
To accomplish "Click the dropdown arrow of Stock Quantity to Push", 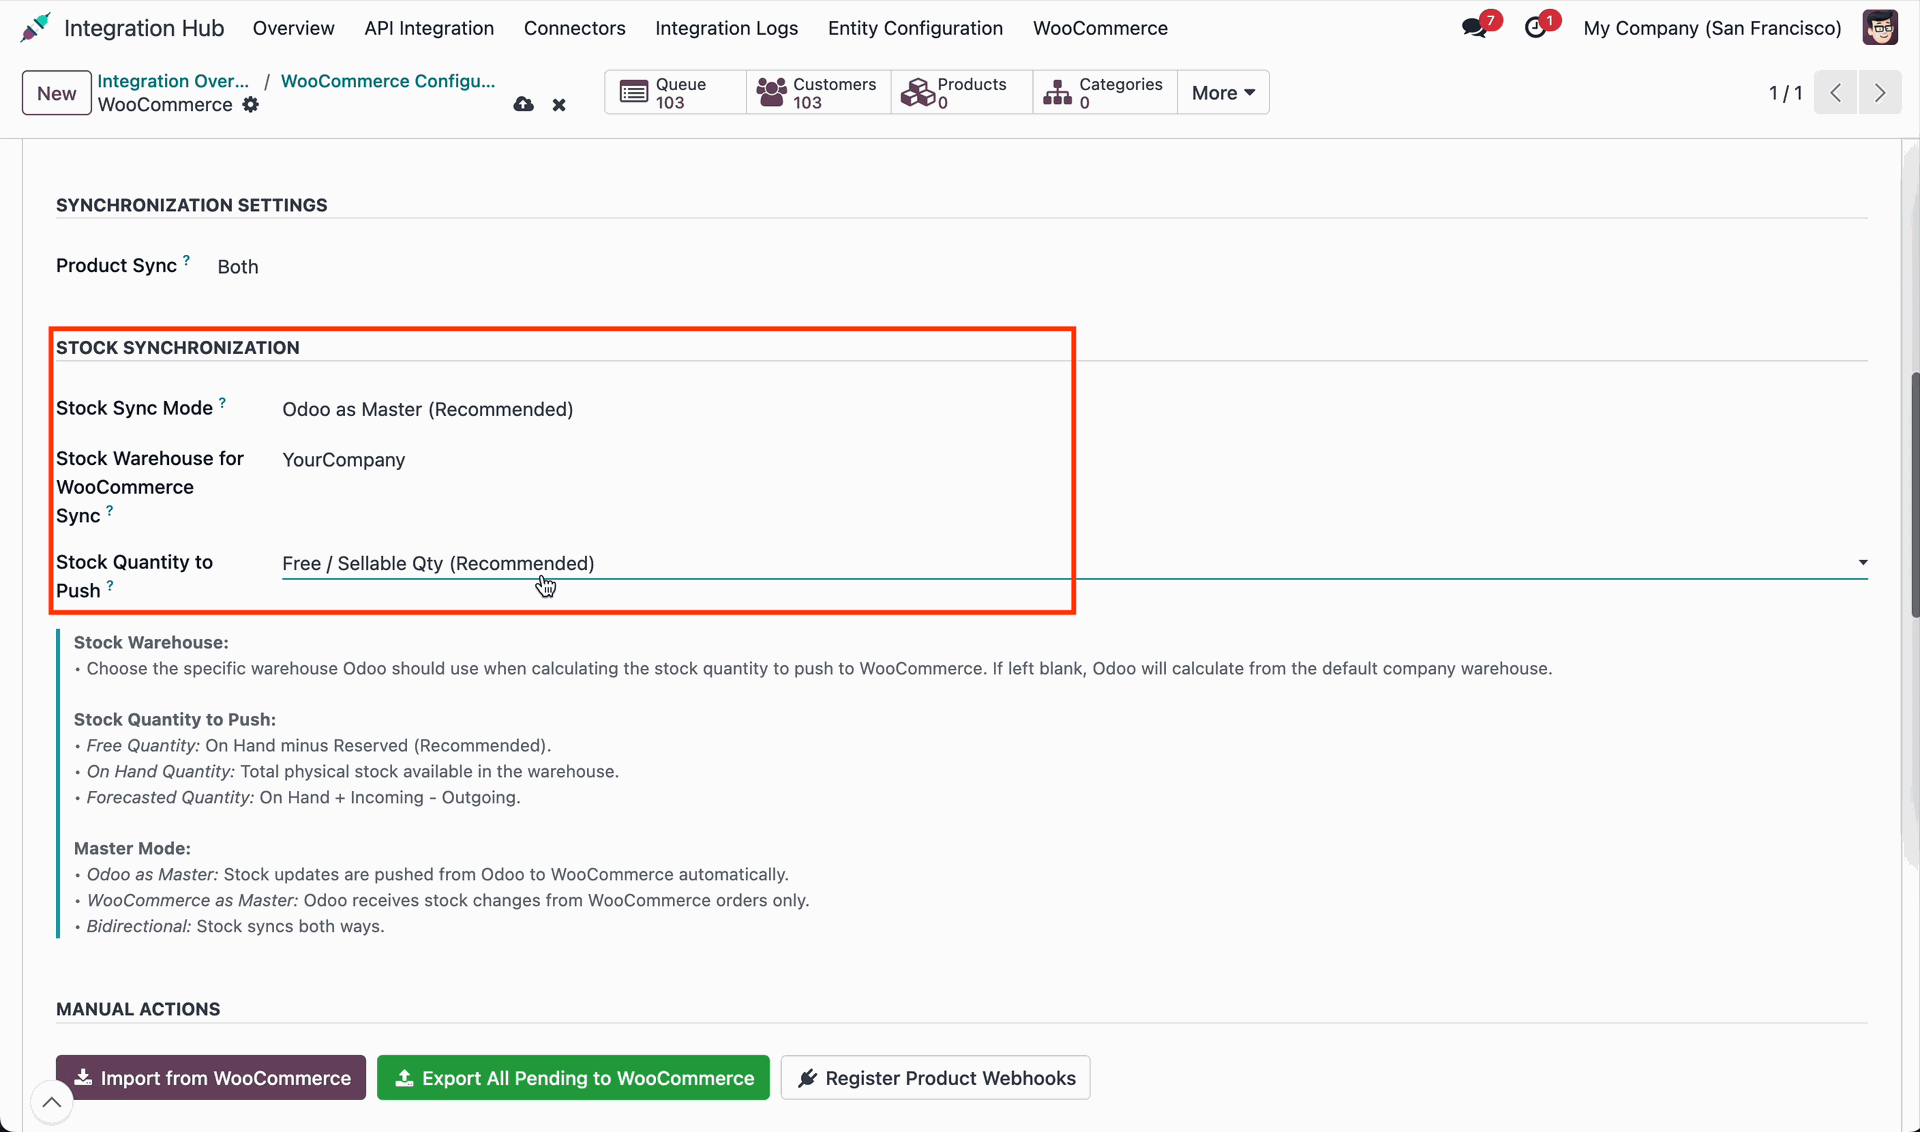I will click(1862, 563).
